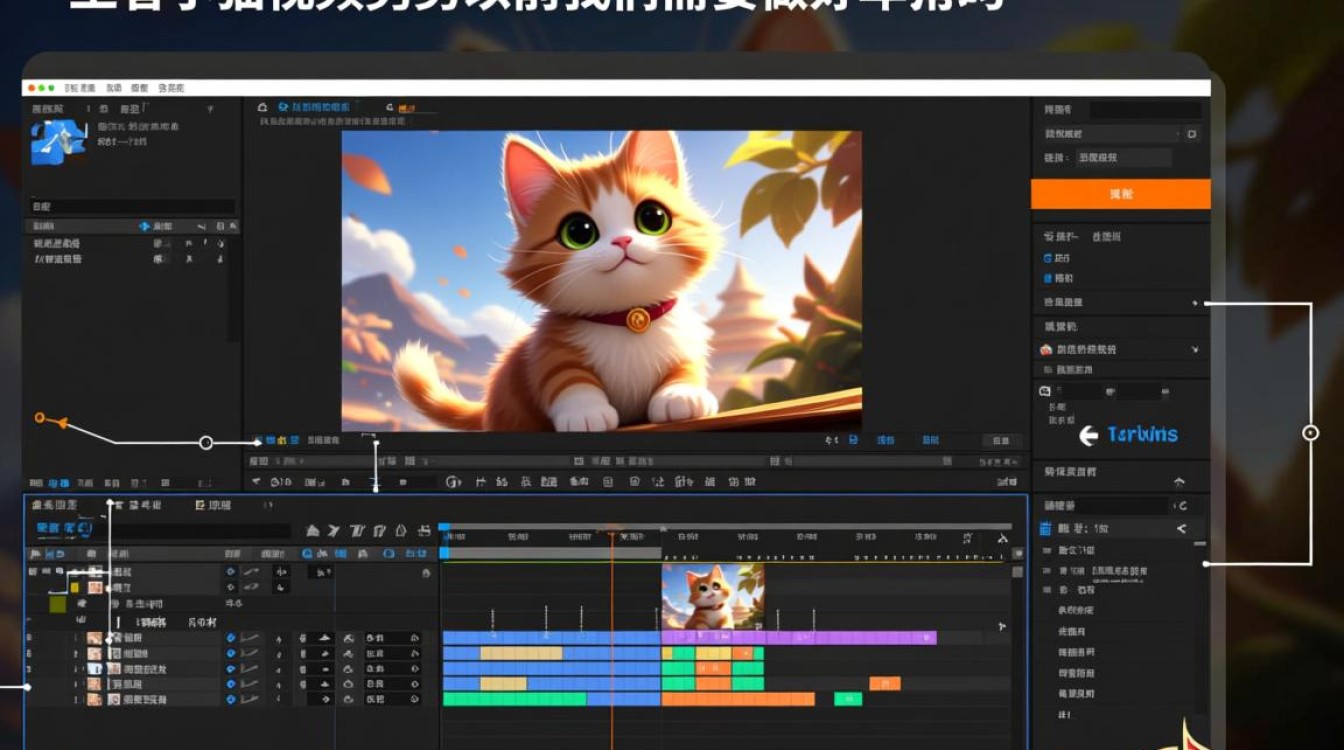1344x750 pixels.
Task: Click the blue 3D project icon in the upper-left panel
Action: click(x=59, y=142)
